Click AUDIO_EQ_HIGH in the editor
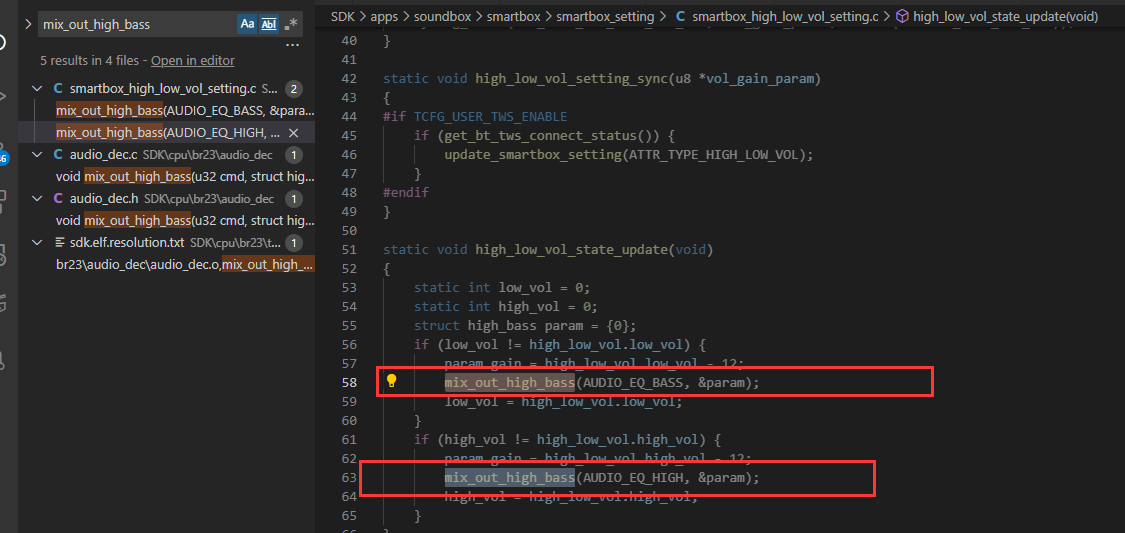1125x533 pixels. 634,478
